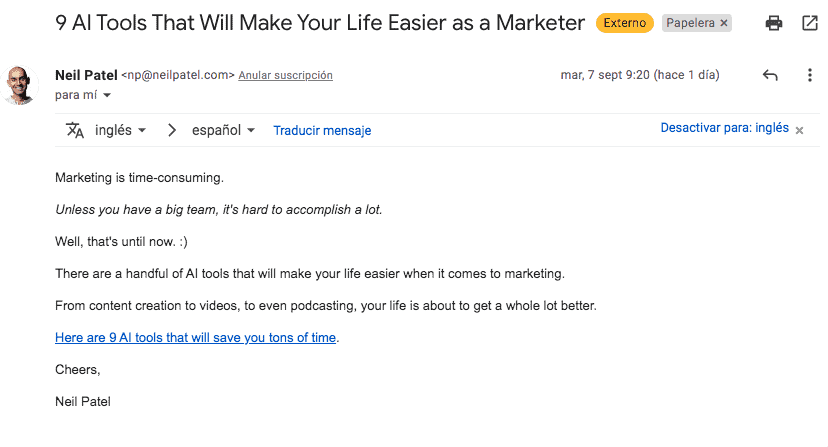This screenshot has width=828, height=447.
Task: Click the reply arrow icon
Action: (770, 75)
